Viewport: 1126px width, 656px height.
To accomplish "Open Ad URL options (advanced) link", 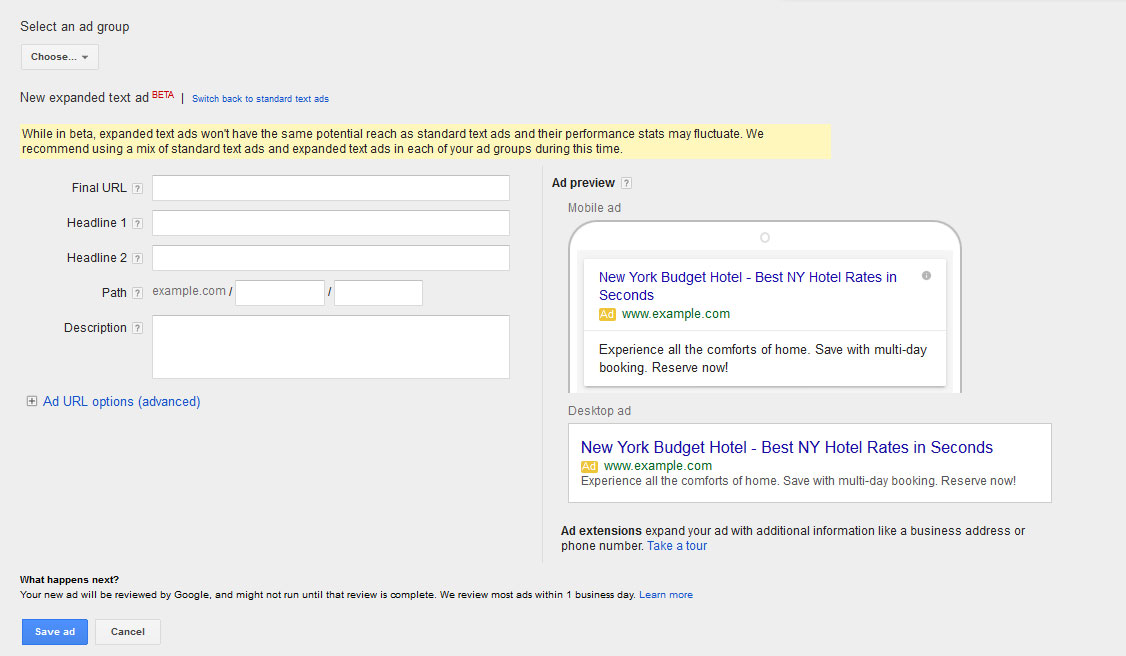I will click(121, 402).
